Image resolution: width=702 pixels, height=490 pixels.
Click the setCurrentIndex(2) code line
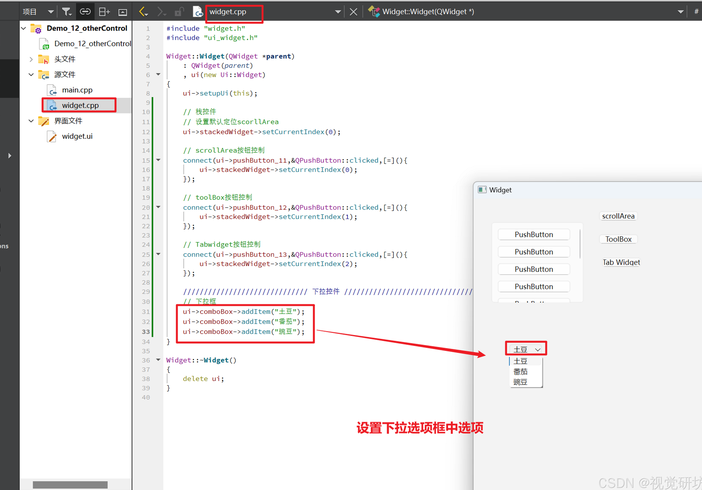[x=278, y=264]
